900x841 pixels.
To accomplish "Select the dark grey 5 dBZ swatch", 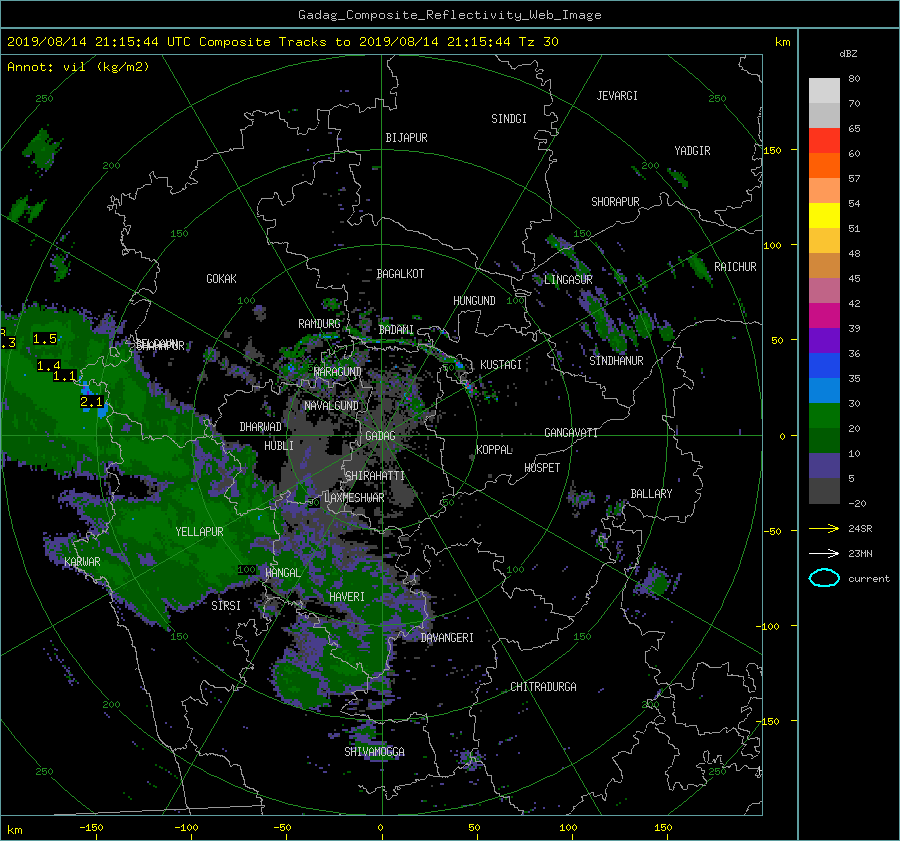I will (x=824, y=490).
